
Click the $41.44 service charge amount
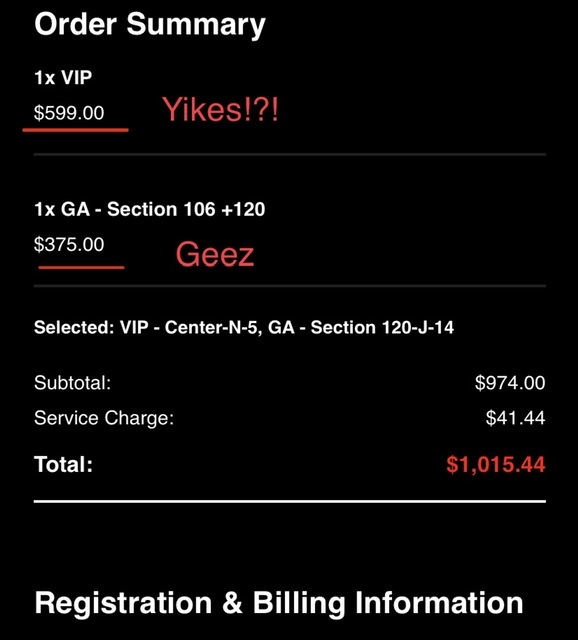point(515,418)
